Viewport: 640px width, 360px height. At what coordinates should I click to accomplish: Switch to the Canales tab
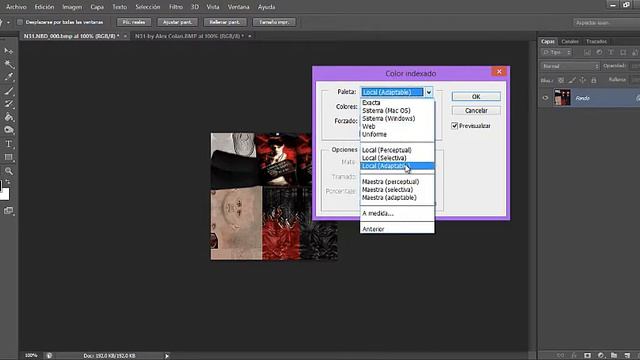click(570, 41)
